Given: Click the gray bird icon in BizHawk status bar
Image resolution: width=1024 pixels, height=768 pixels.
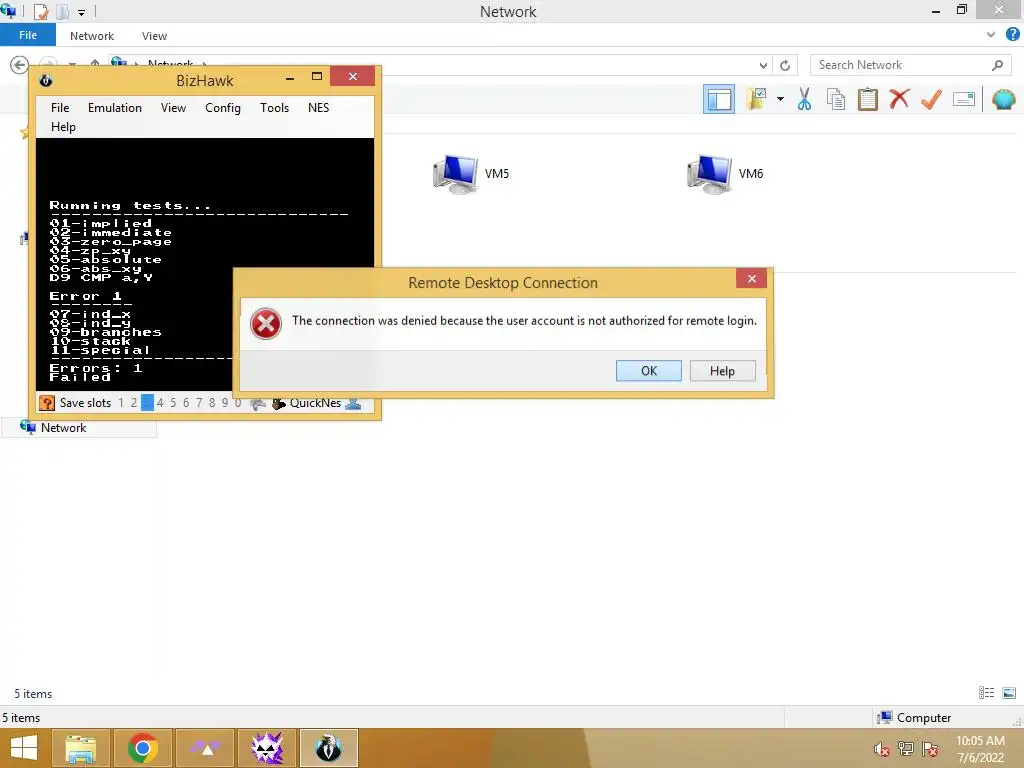Looking at the screenshot, I should 258,404.
